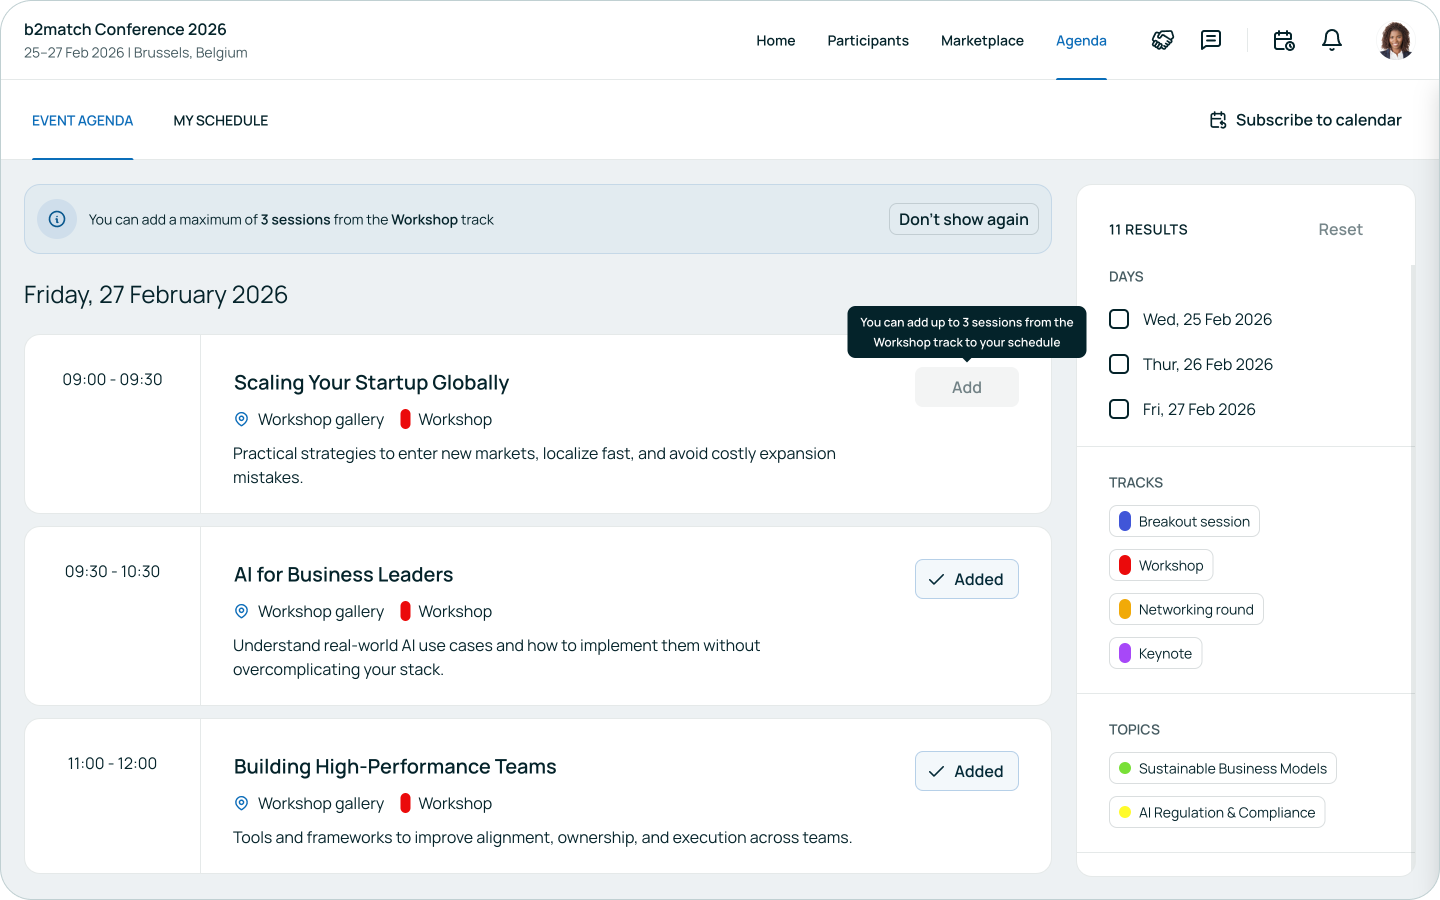
Task: Click checkmark icon on AI for Business Leaders
Action: tap(936, 579)
